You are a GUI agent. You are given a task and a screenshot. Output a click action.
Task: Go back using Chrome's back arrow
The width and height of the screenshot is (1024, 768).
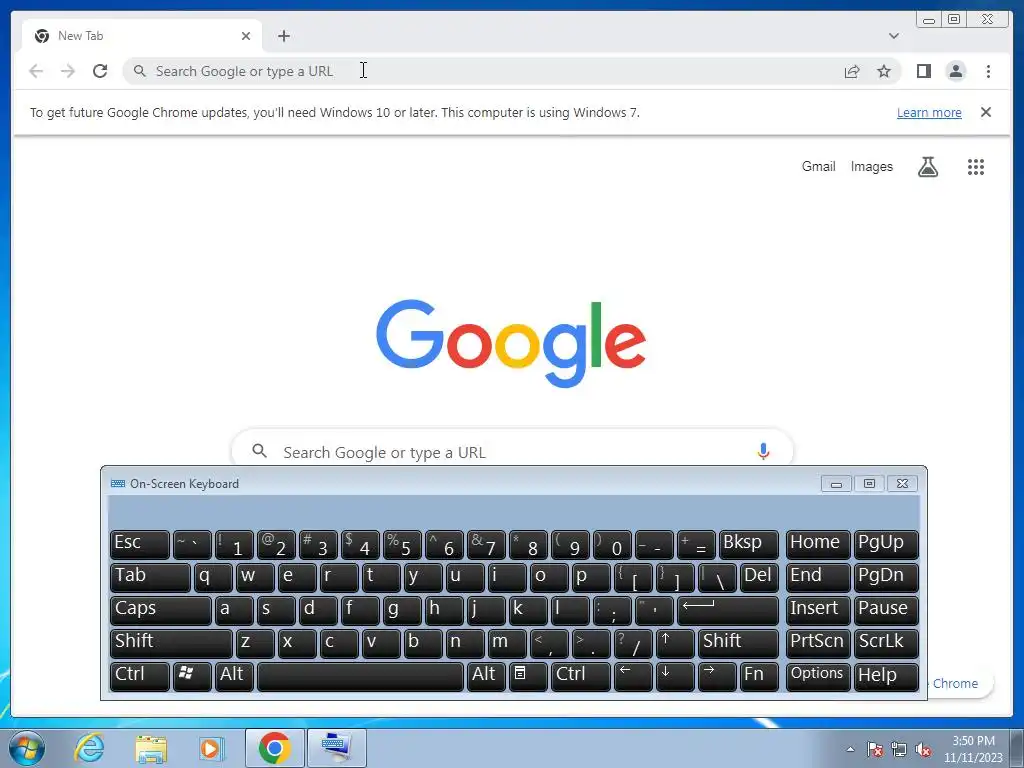[x=36, y=71]
